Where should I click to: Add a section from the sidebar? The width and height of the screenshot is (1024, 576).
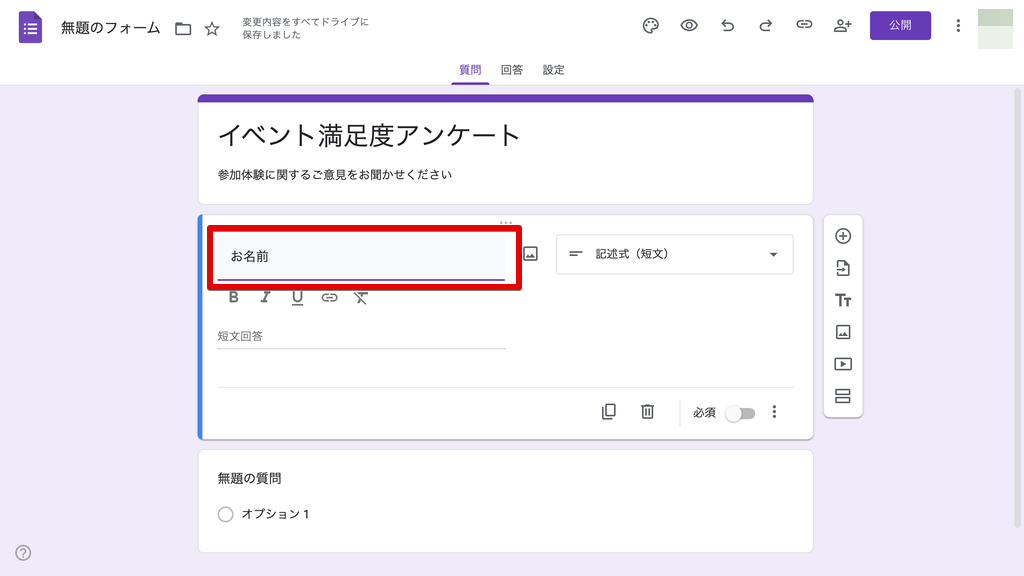click(843, 397)
